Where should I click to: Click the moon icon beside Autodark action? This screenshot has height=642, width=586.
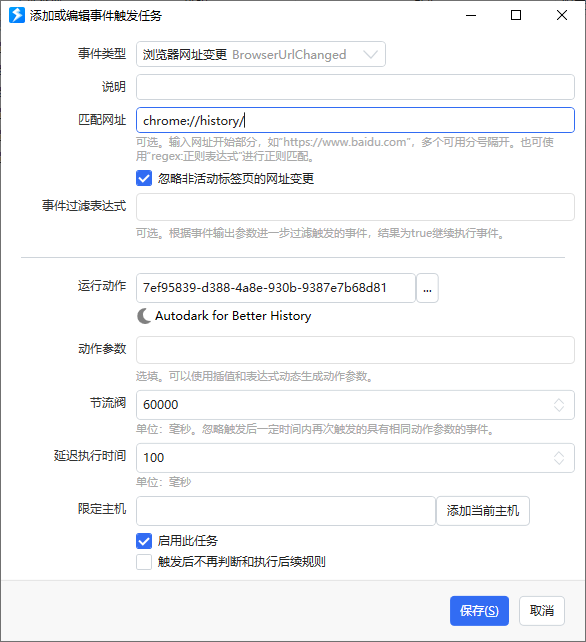[x=144, y=316]
